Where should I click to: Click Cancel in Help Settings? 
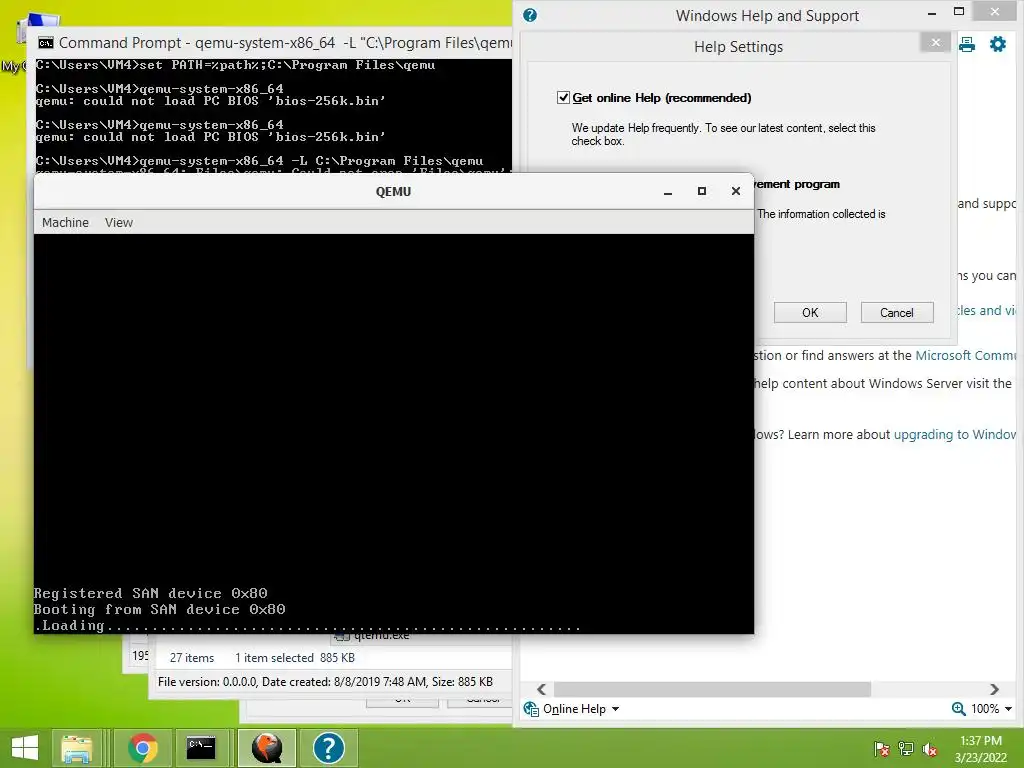point(897,313)
